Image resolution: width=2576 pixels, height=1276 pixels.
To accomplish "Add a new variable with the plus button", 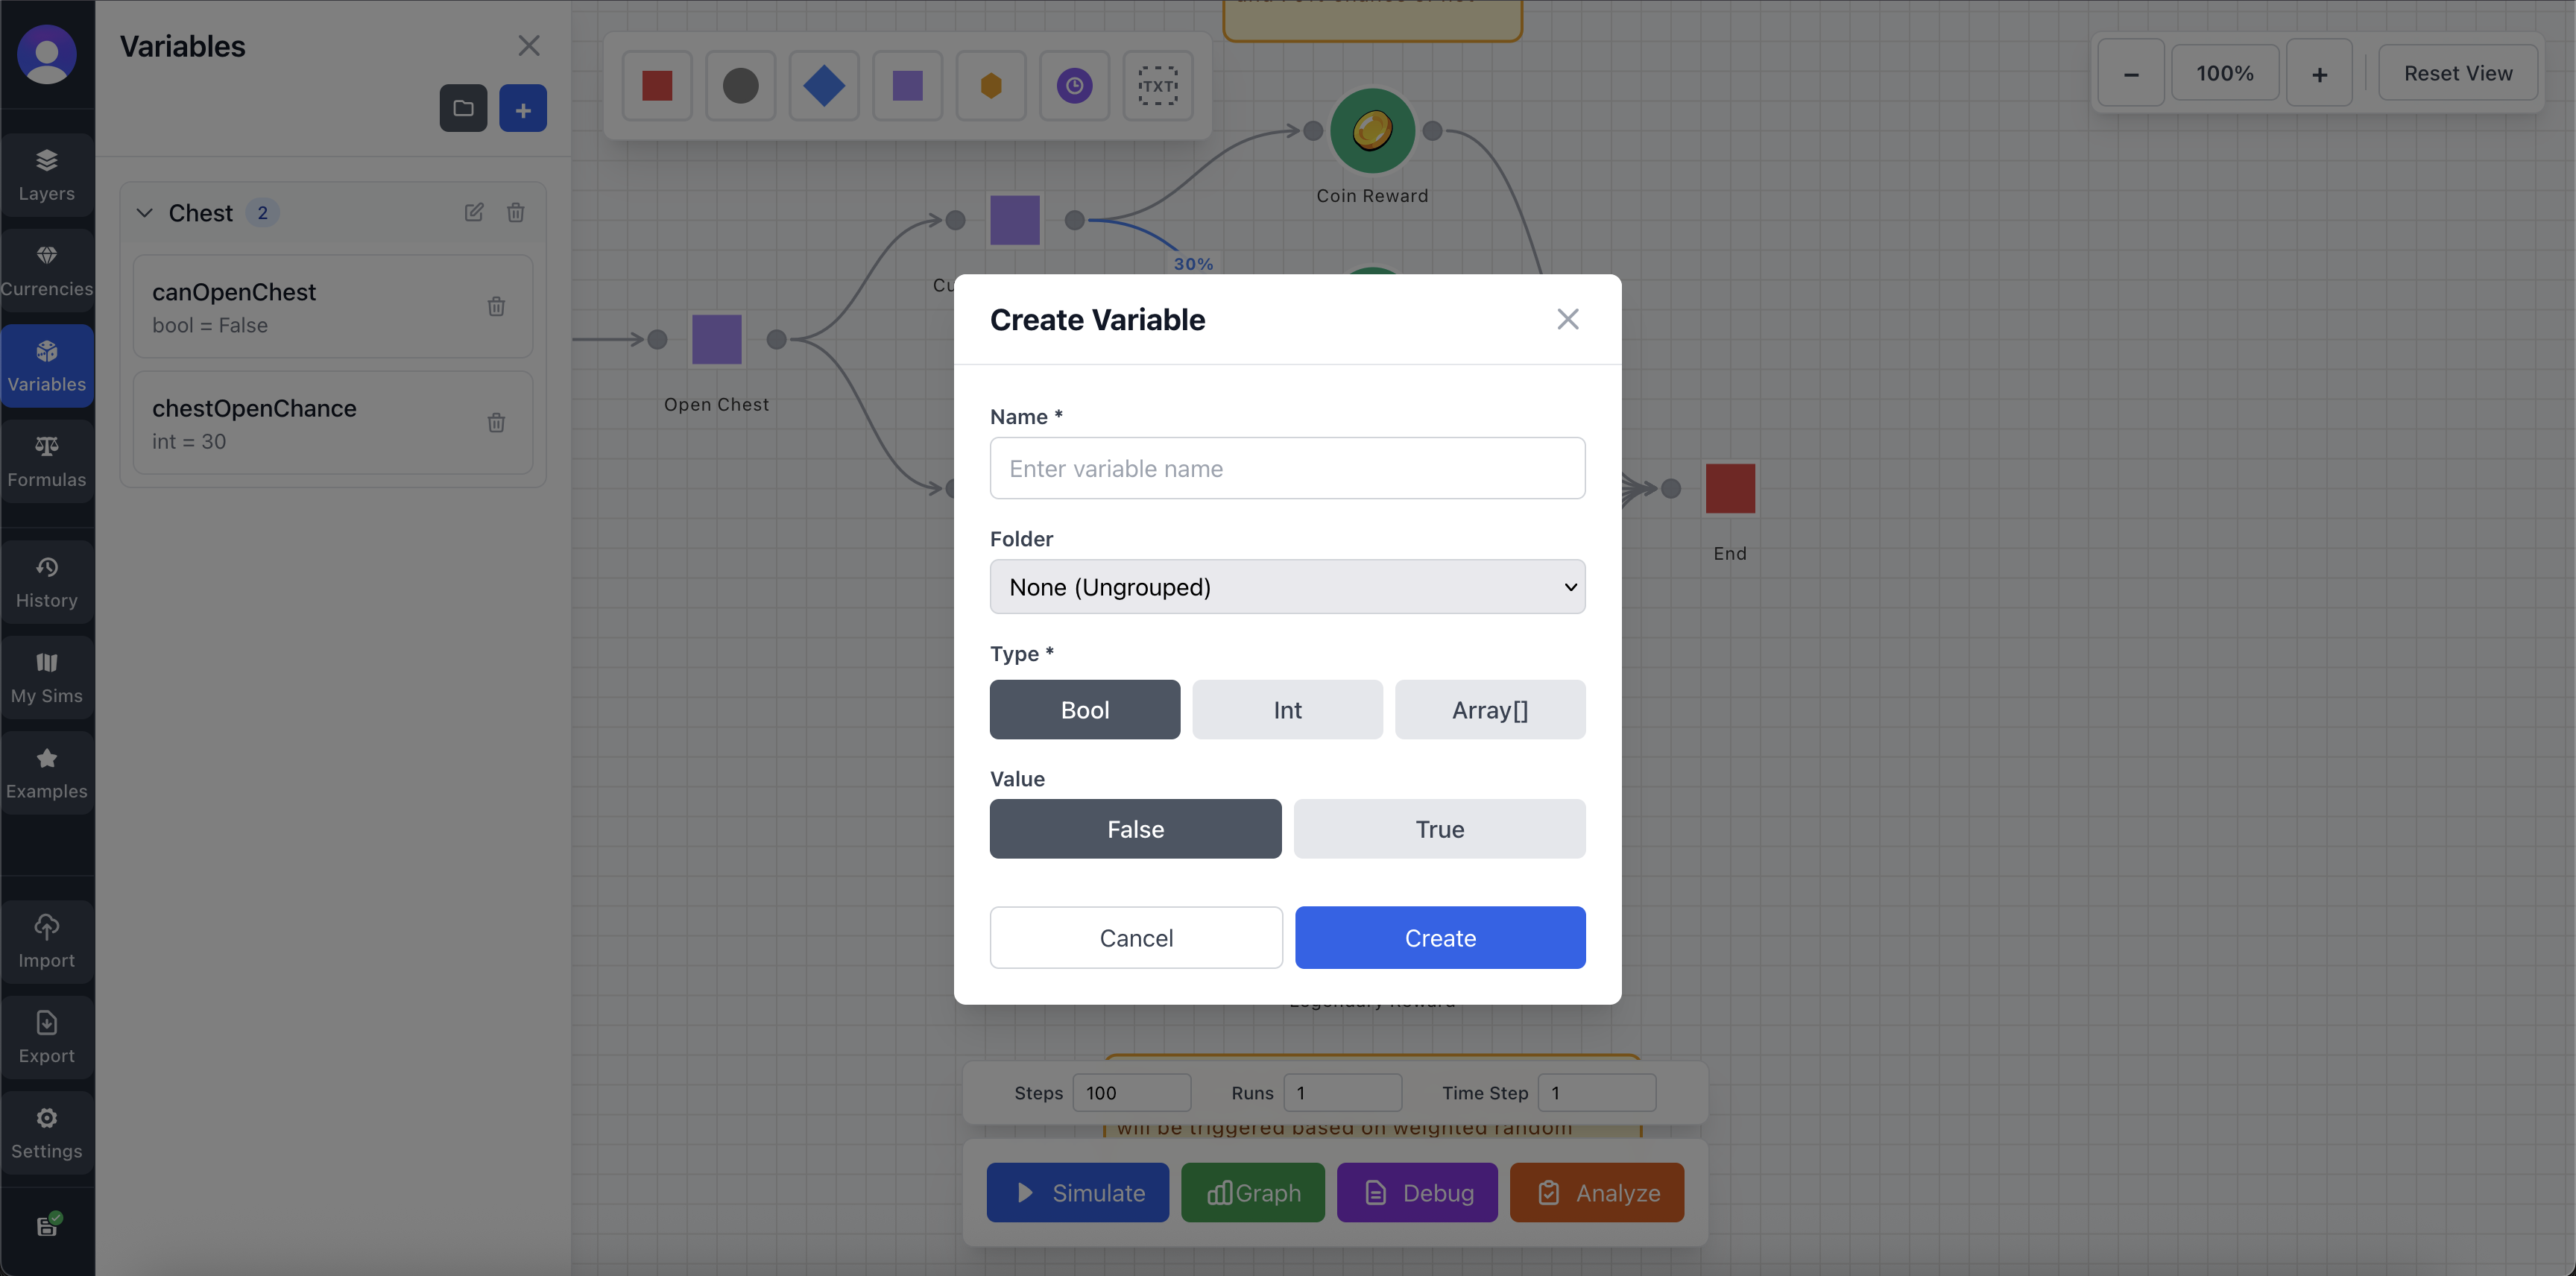I will coord(522,108).
